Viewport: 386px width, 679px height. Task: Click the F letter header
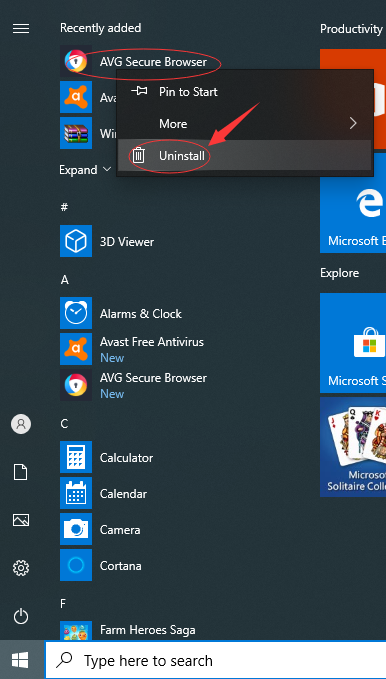(63, 604)
